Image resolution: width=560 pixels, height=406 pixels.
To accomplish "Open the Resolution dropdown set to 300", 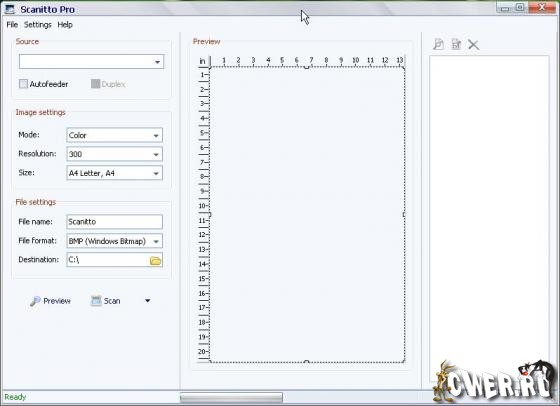I will [114, 154].
